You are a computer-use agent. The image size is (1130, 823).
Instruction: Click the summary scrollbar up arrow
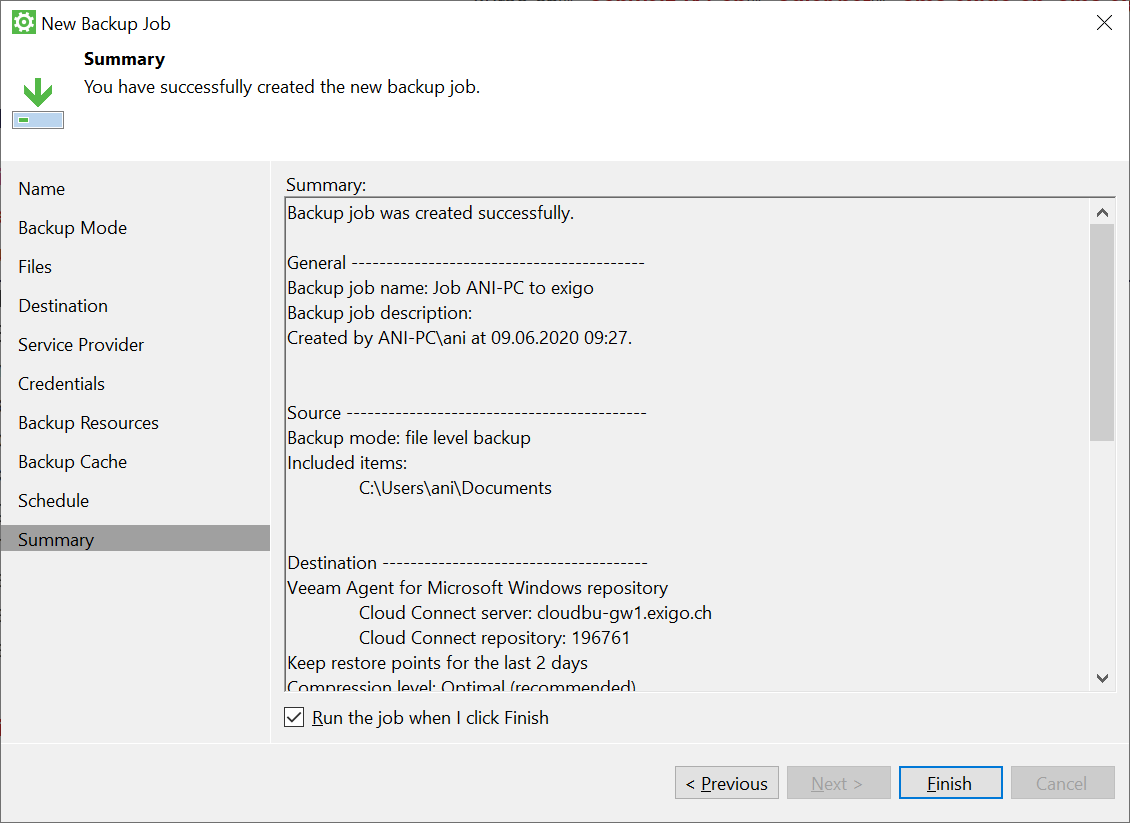pos(1102,212)
